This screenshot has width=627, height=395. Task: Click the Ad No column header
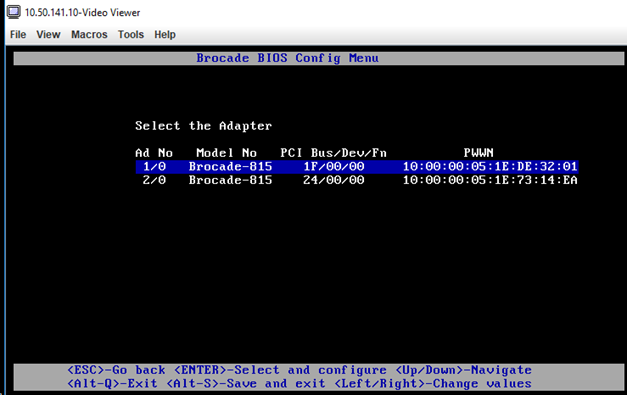pyautogui.click(x=154, y=153)
